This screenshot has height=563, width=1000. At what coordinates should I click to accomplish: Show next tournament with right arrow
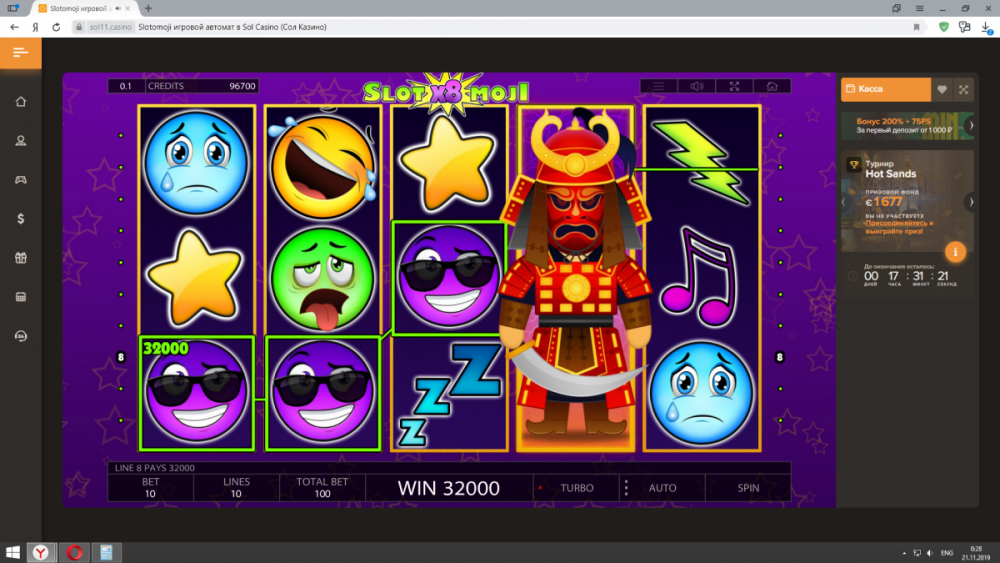971,202
